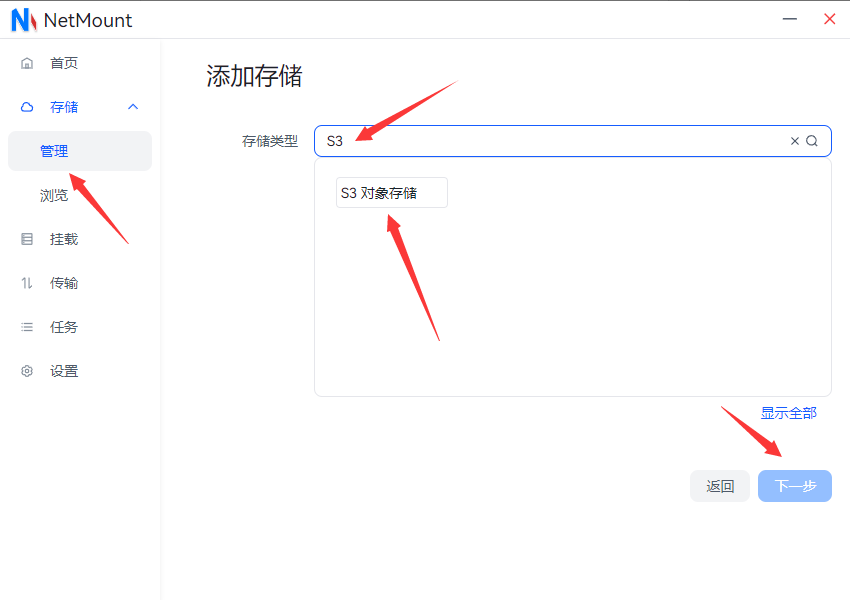
Task: Click the NetMount logo in the title bar
Action: tap(24, 20)
